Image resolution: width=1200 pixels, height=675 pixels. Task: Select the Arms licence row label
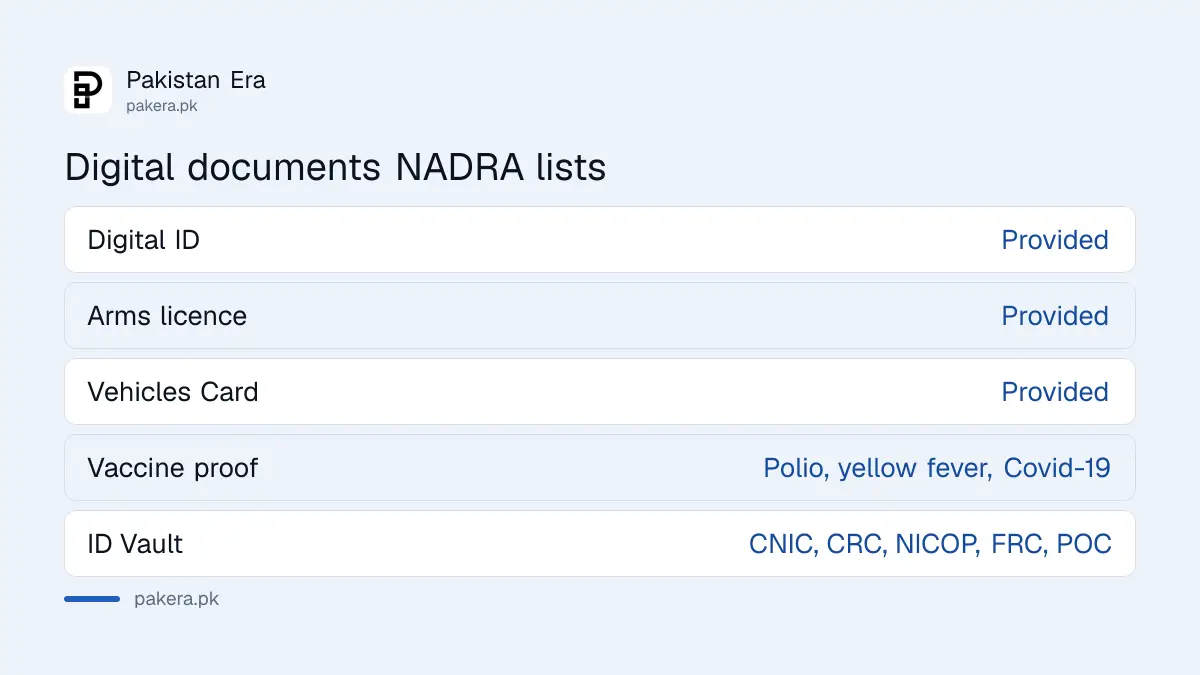pyautogui.click(x=167, y=316)
